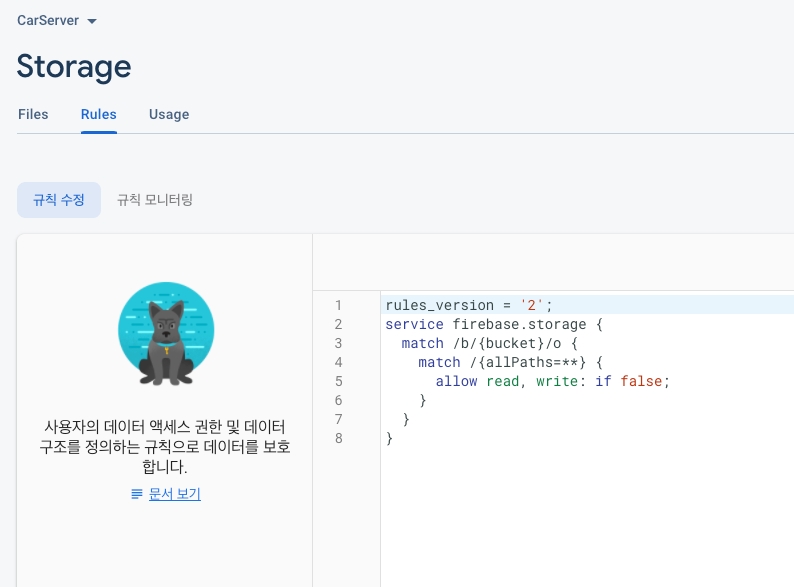Viewport: 794px width, 587px height.
Task: Select the Rules tab
Action: tap(99, 114)
